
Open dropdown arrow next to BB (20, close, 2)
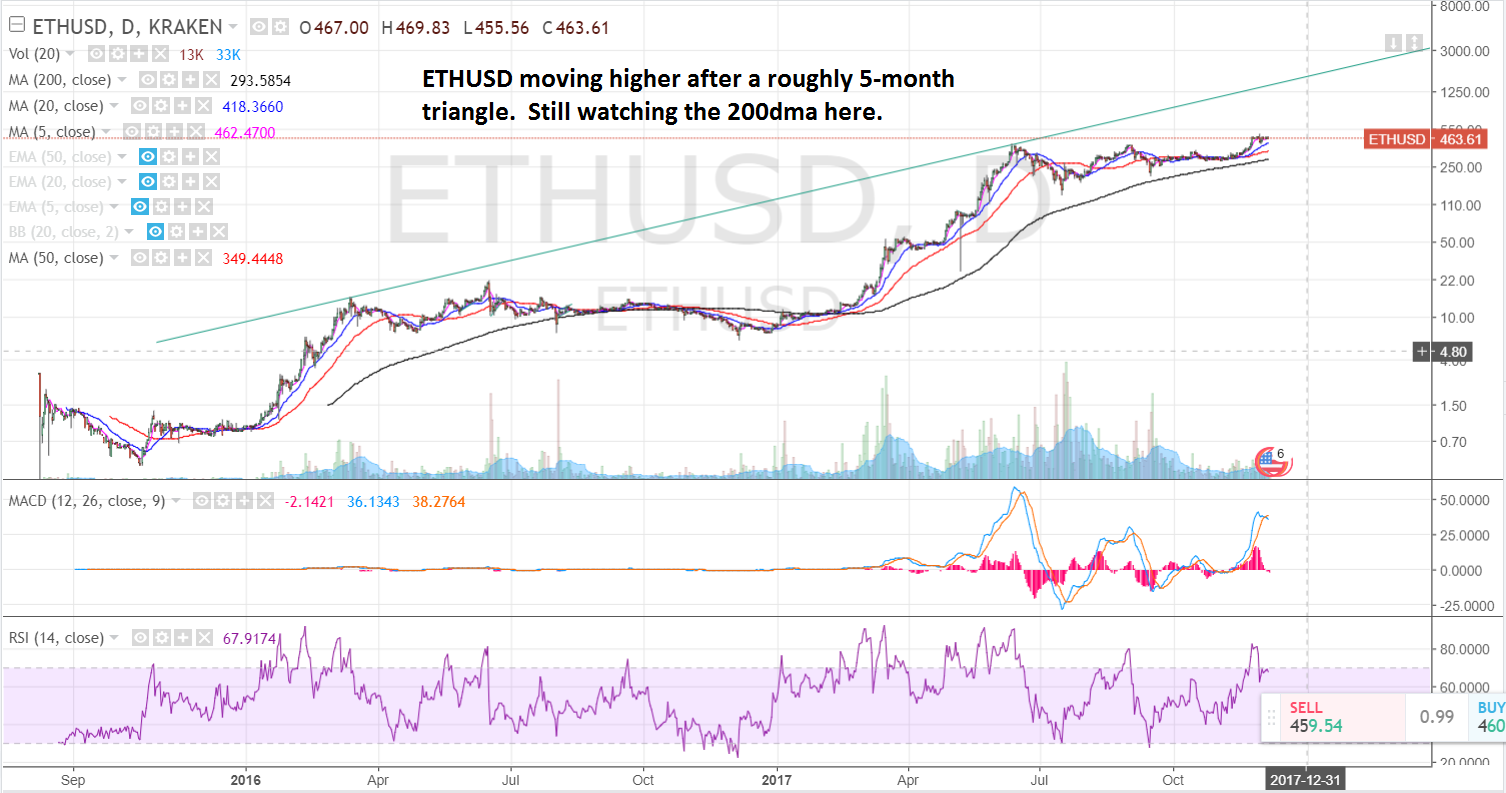click(x=129, y=232)
